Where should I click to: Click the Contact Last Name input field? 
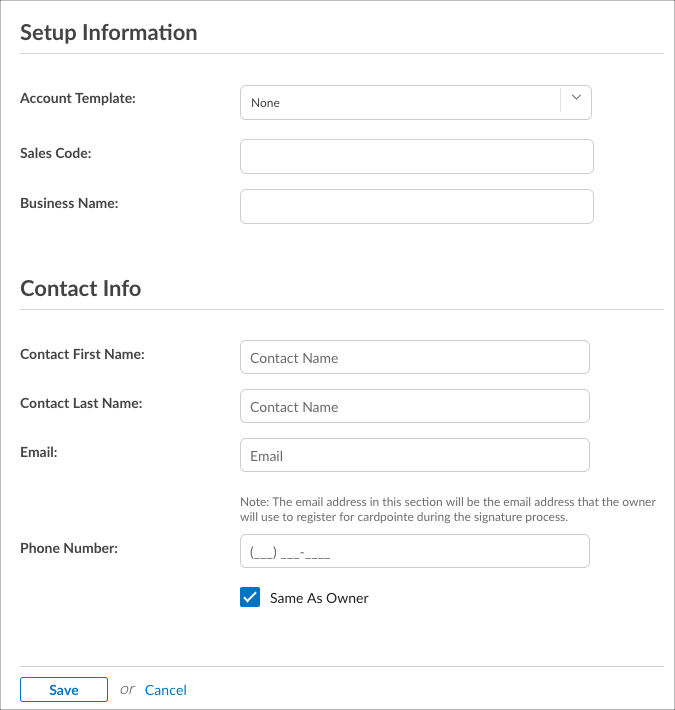pos(414,406)
